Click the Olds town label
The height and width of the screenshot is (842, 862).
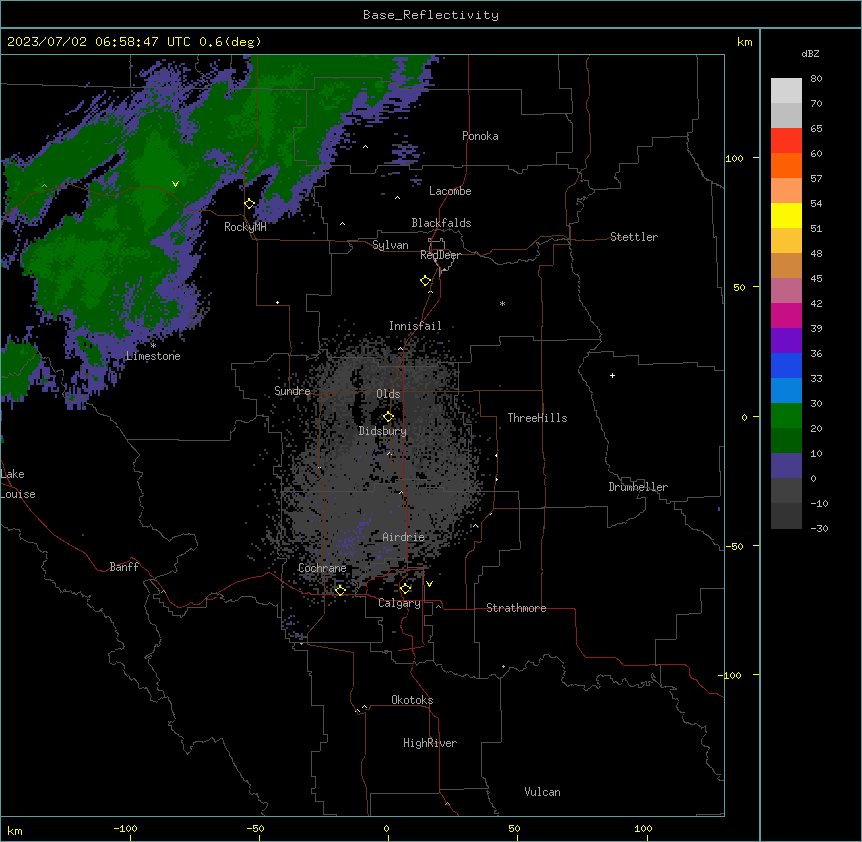pos(388,394)
